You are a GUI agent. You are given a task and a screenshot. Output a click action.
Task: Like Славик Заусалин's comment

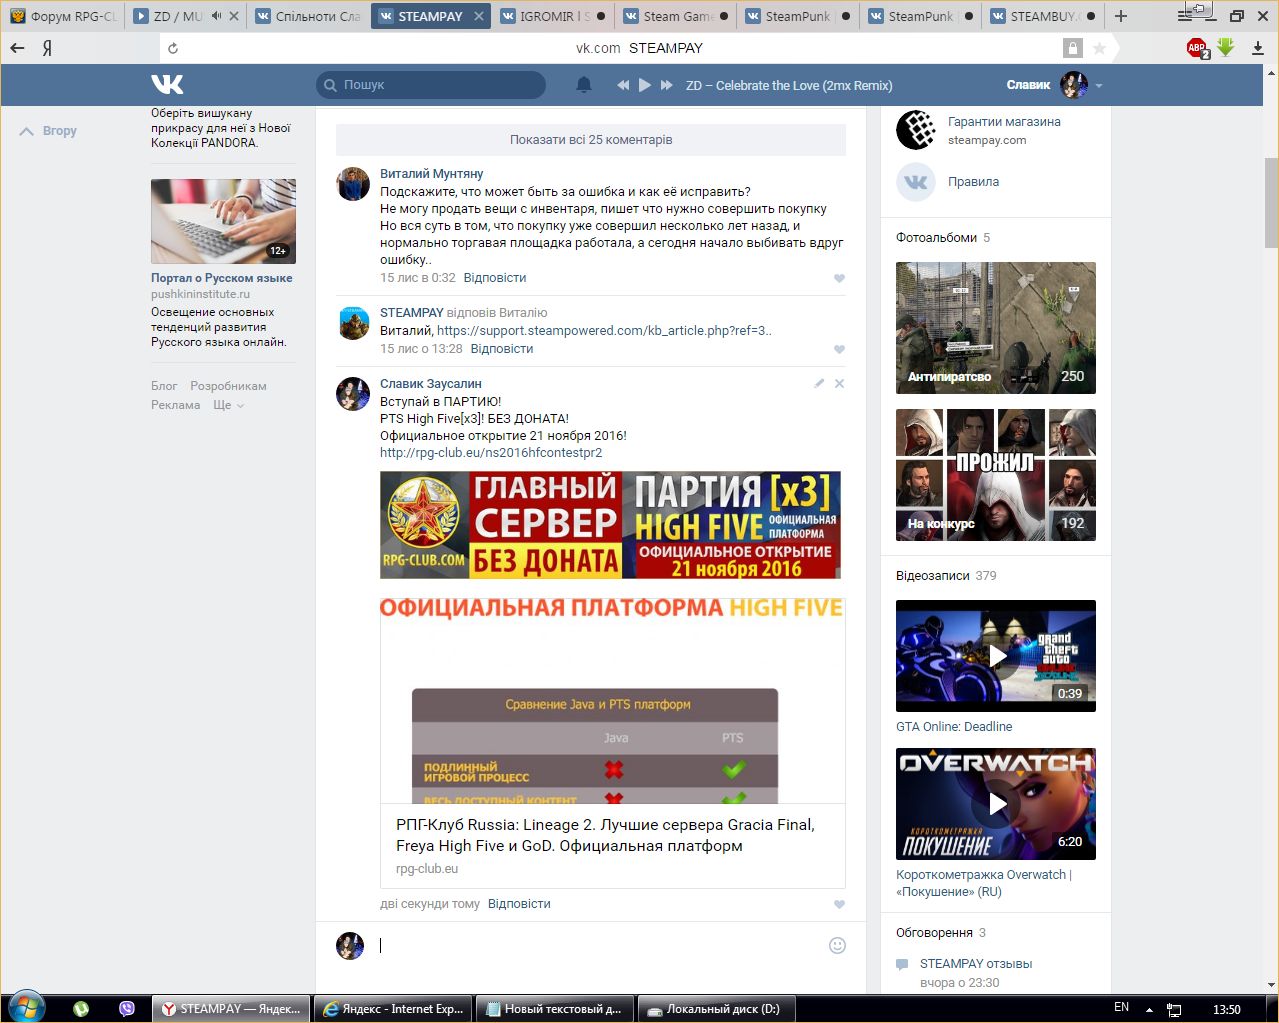(839, 904)
